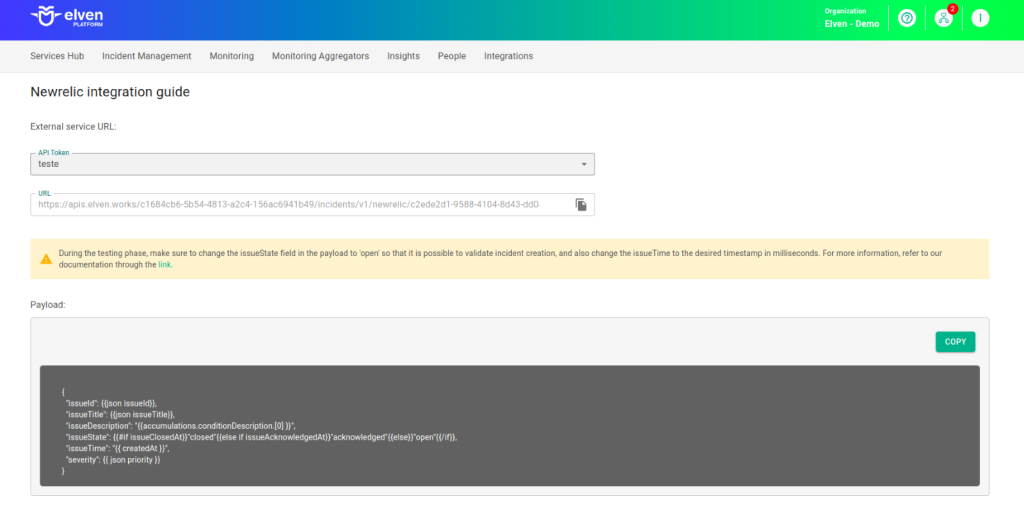This screenshot has width=1024, height=510.
Task: Open the Services Hub menu
Action: click(x=56, y=56)
